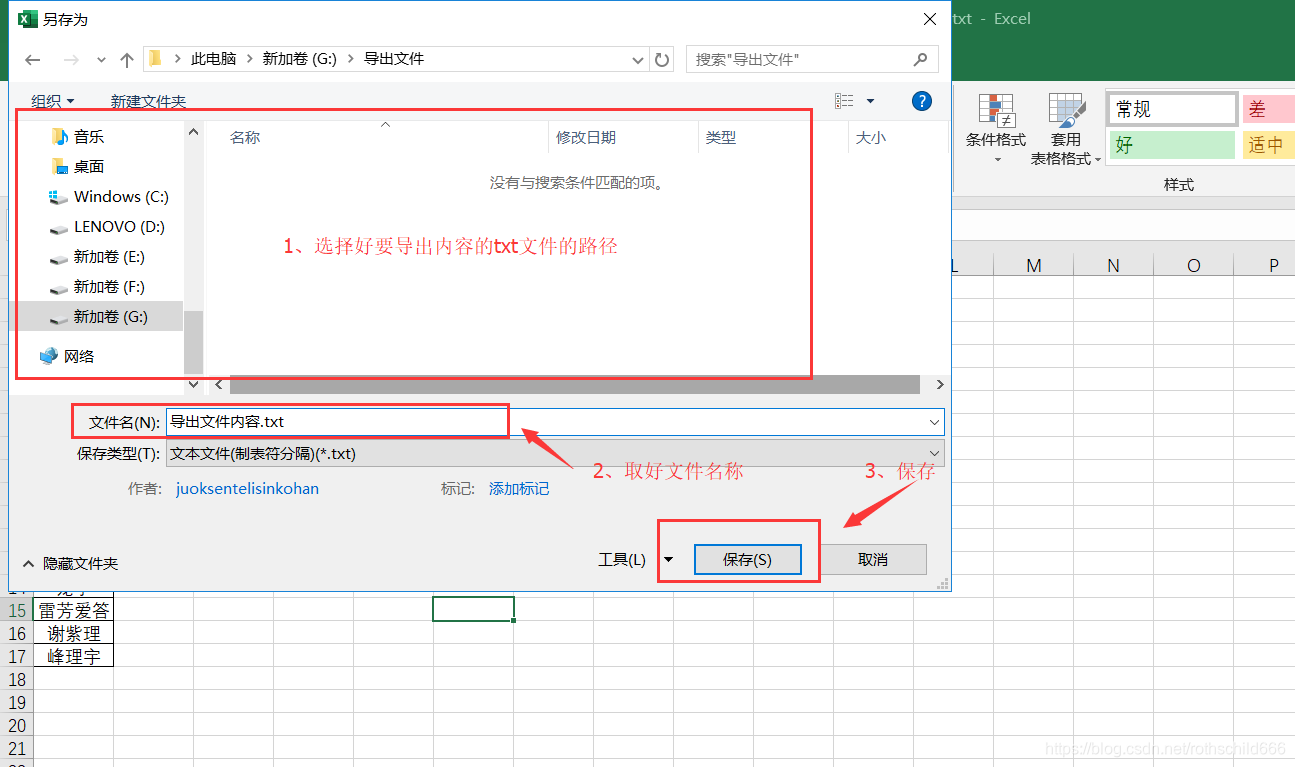Viewport: 1295px width, 767px height.
Task: Change the file view layout icon
Action: coord(845,101)
